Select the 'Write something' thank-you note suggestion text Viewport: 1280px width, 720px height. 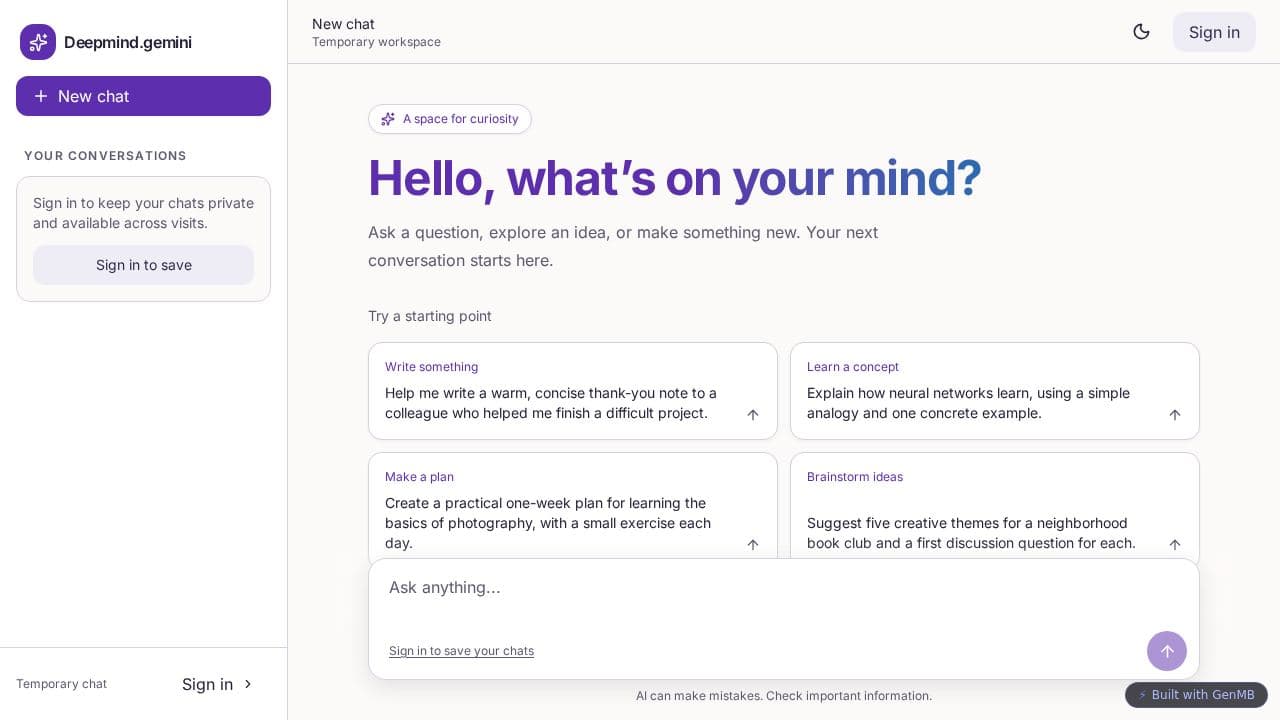551,403
